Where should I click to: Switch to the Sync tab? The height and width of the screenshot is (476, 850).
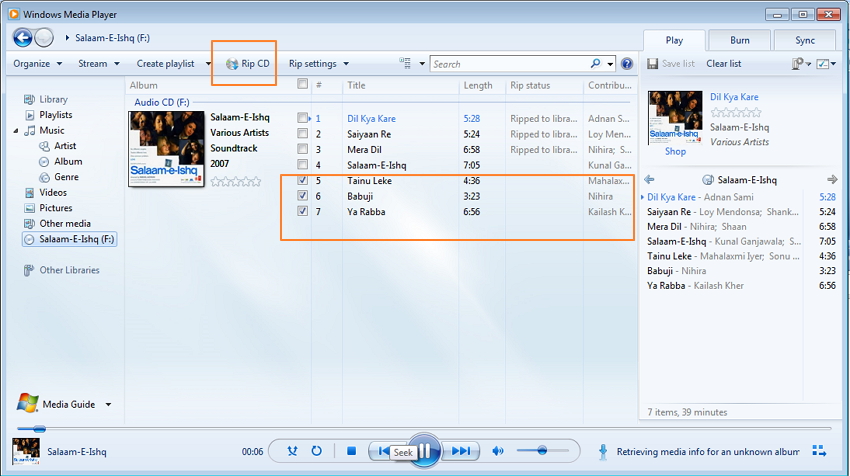(805, 41)
